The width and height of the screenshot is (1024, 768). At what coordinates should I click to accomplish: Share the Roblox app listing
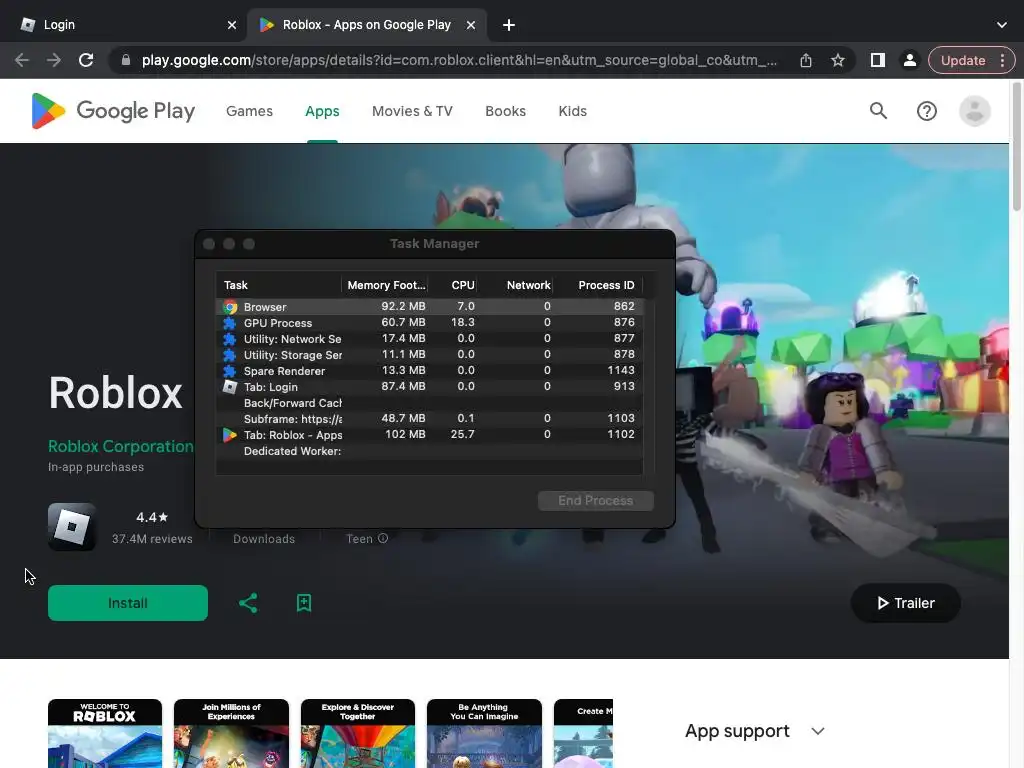(248, 603)
